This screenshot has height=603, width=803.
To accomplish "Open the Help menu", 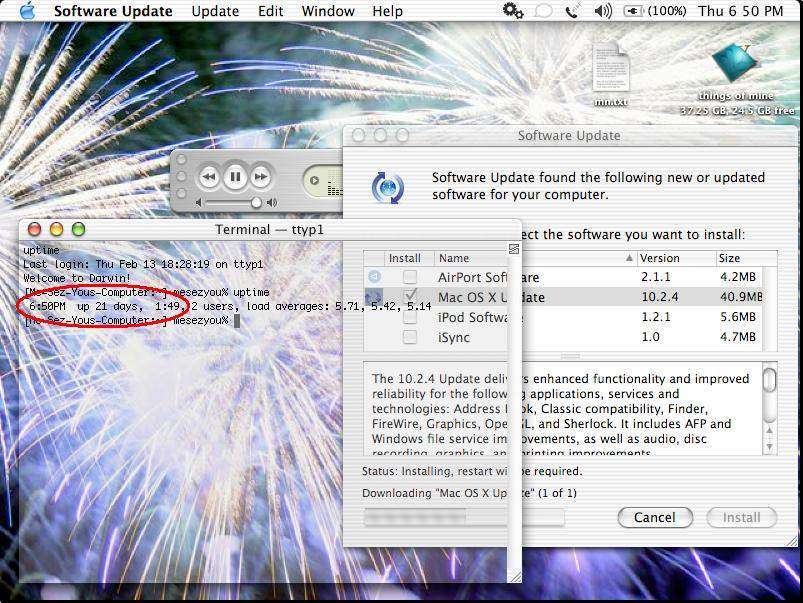I will (x=387, y=11).
